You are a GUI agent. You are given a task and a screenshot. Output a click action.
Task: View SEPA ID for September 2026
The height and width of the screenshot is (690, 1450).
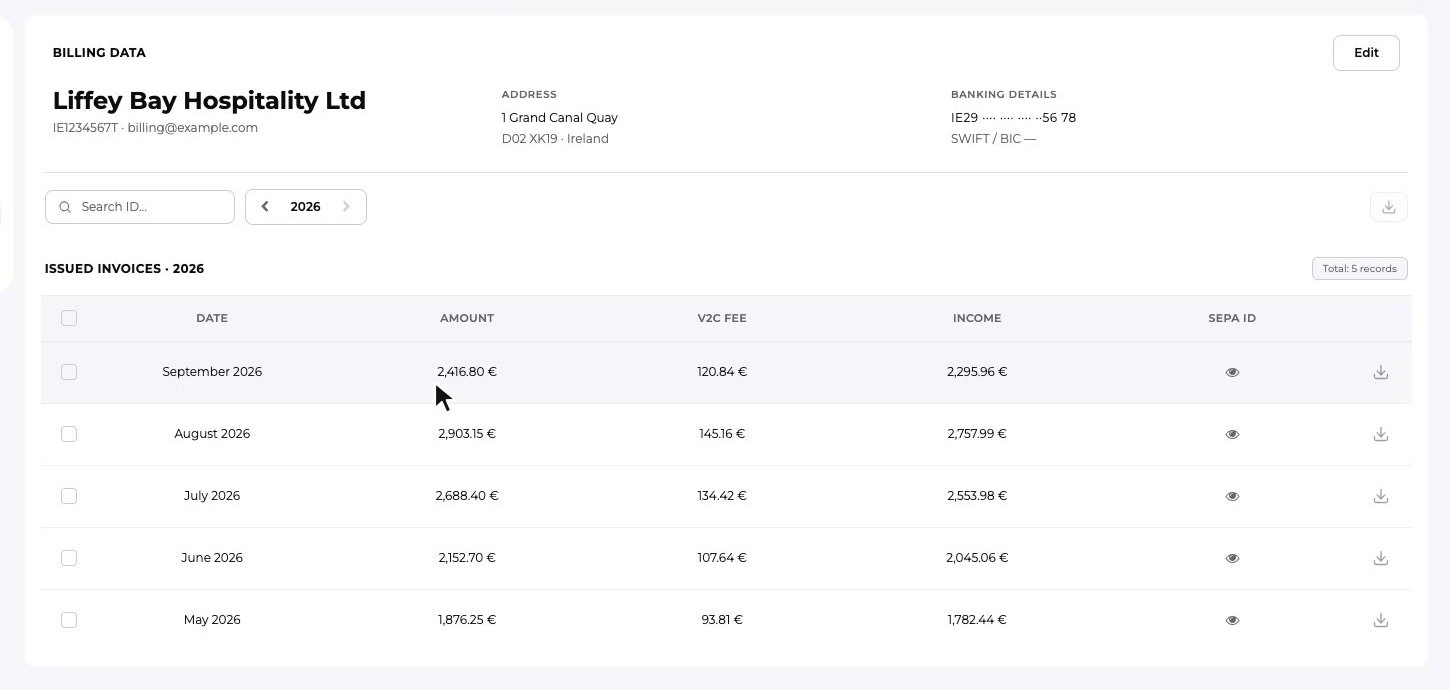(1232, 372)
